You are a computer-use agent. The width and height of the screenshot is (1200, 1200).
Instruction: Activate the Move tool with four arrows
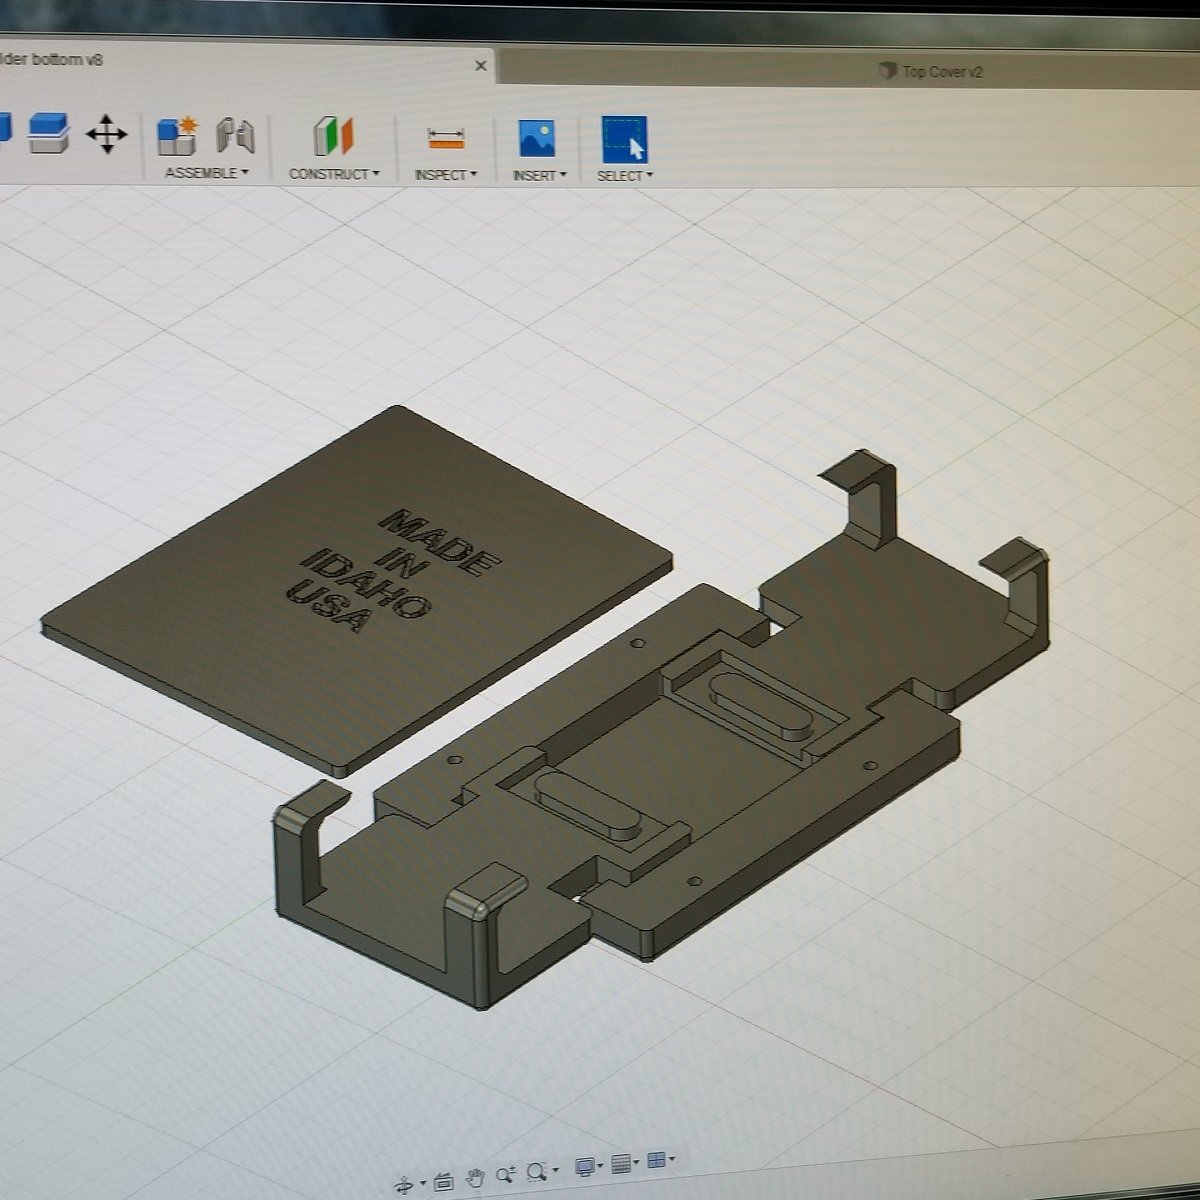pyautogui.click(x=106, y=134)
